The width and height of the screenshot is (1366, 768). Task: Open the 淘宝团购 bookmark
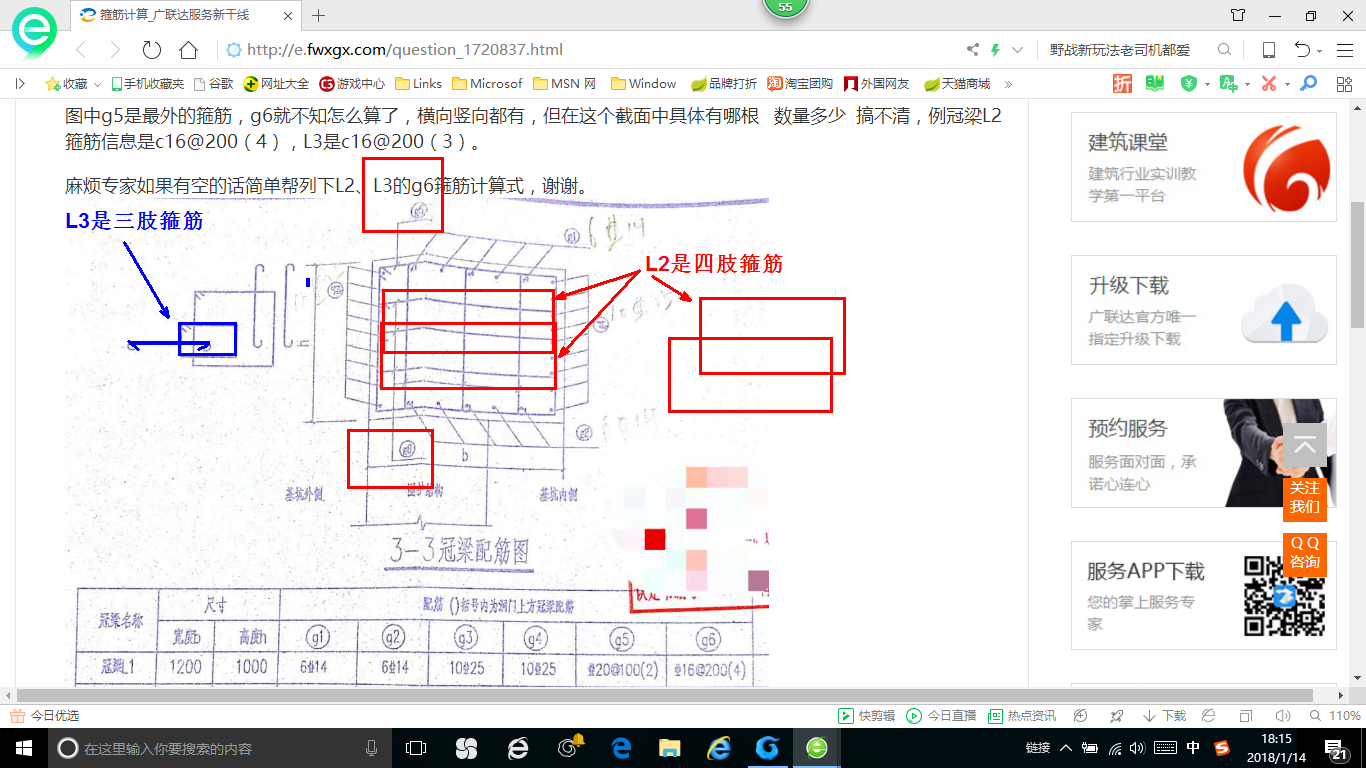tap(800, 84)
